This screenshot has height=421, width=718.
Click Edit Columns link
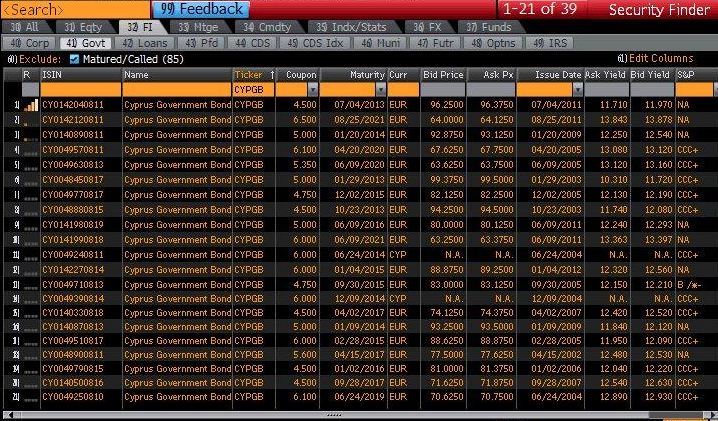coord(656,59)
